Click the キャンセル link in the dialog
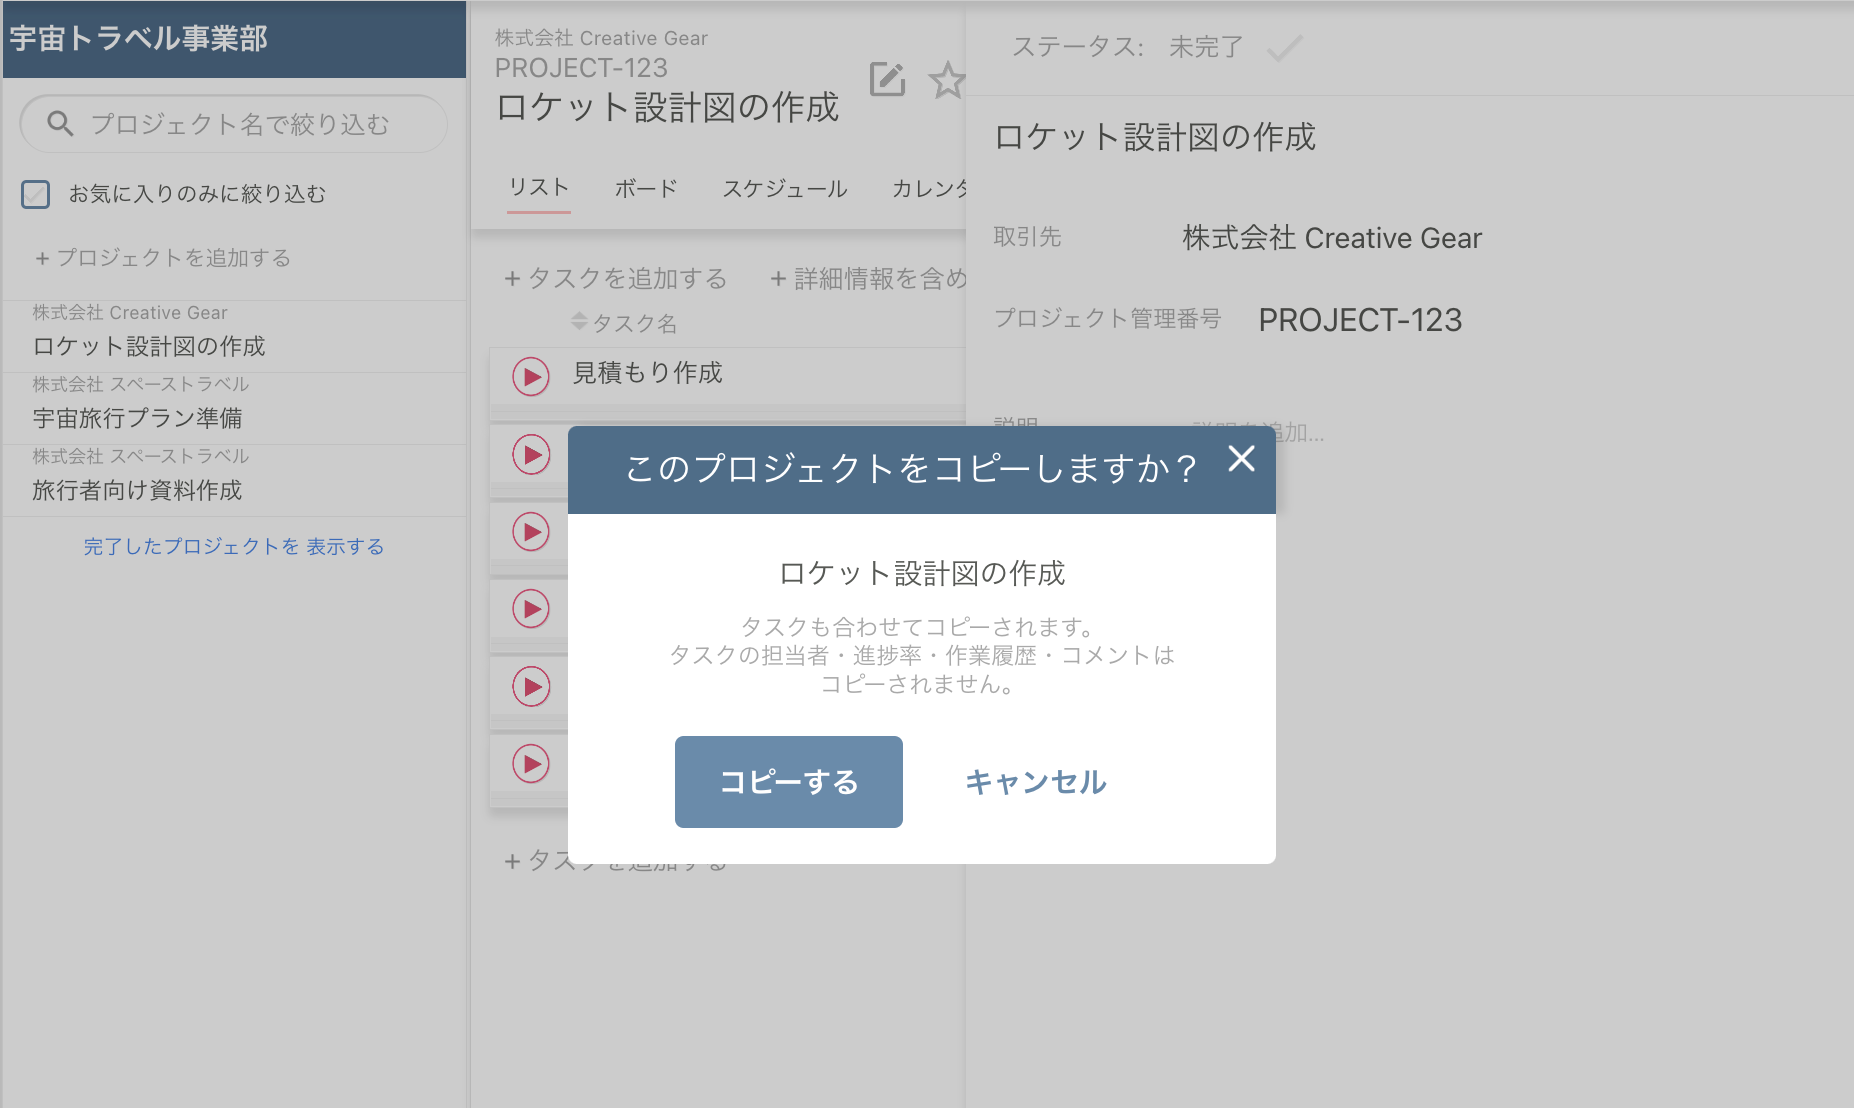The width and height of the screenshot is (1854, 1108). 1035,783
